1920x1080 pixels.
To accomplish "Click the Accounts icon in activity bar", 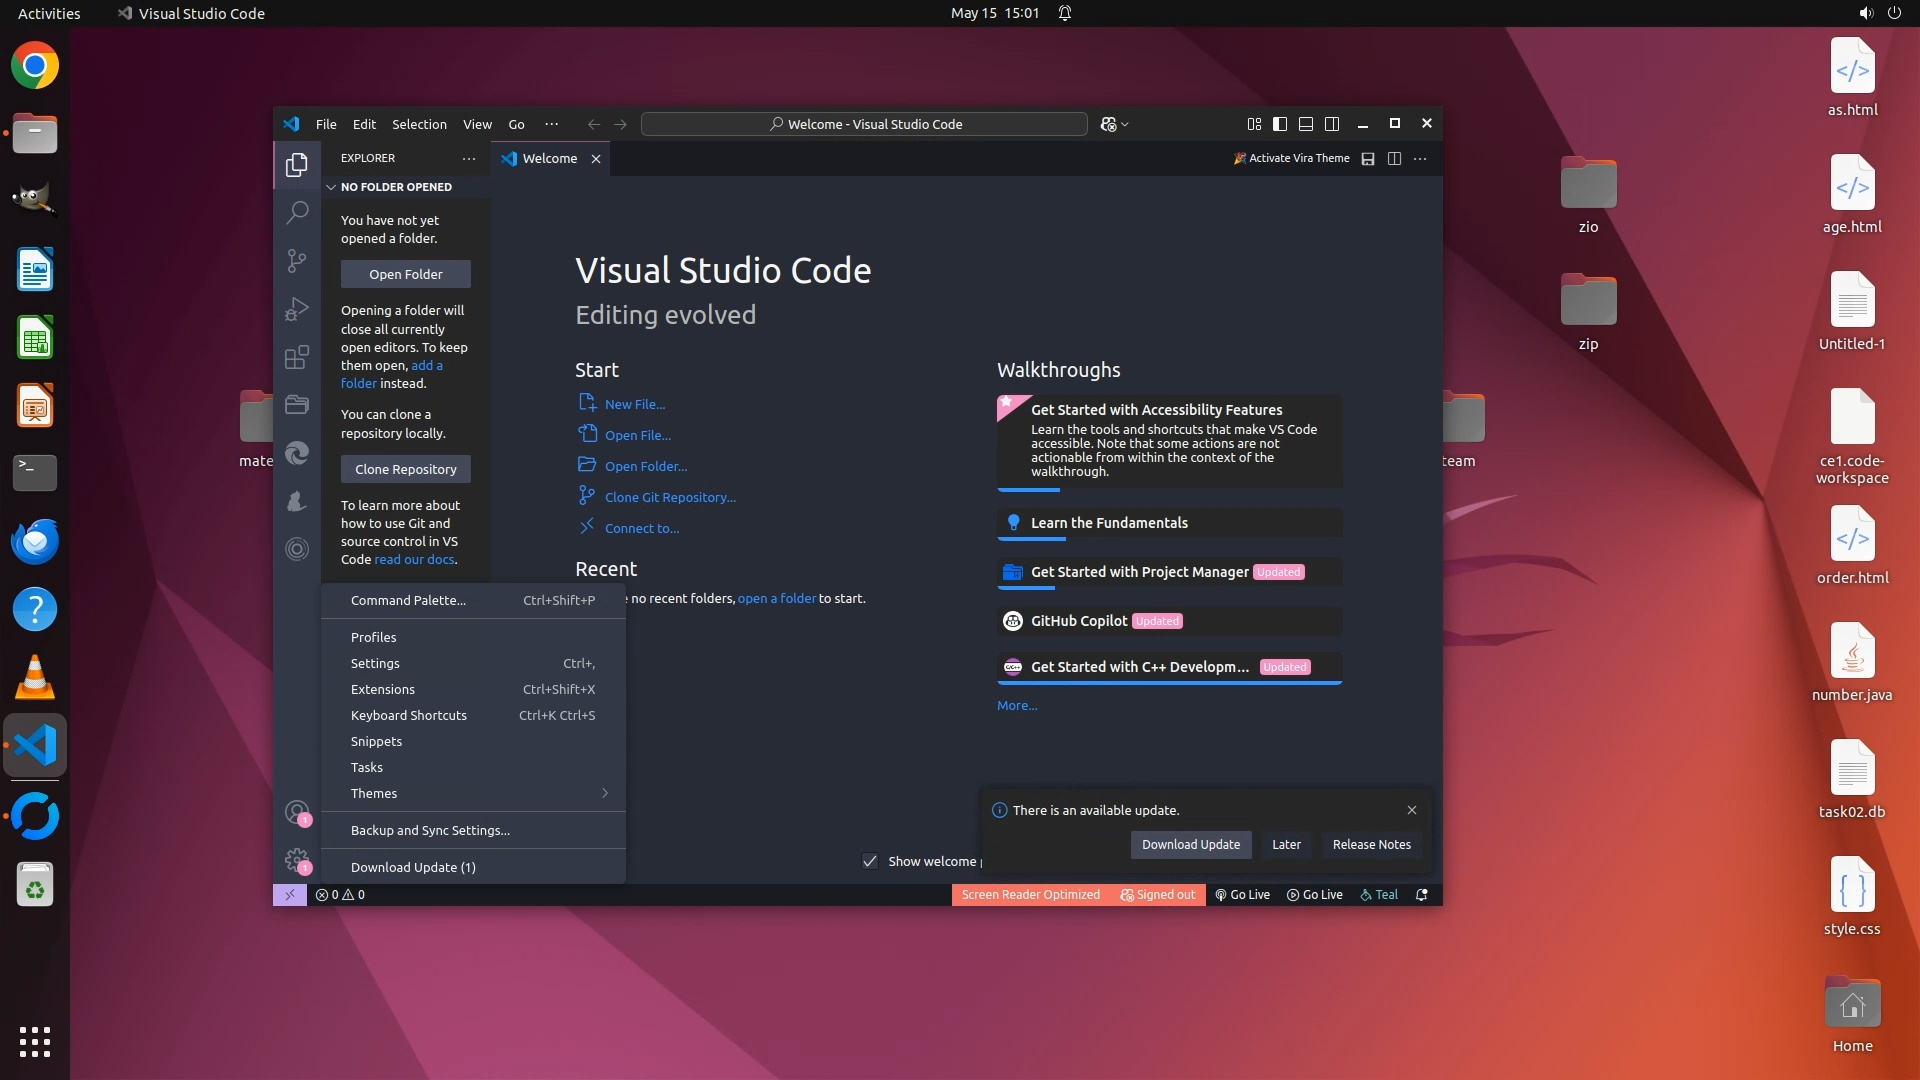I will pyautogui.click(x=297, y=812).
